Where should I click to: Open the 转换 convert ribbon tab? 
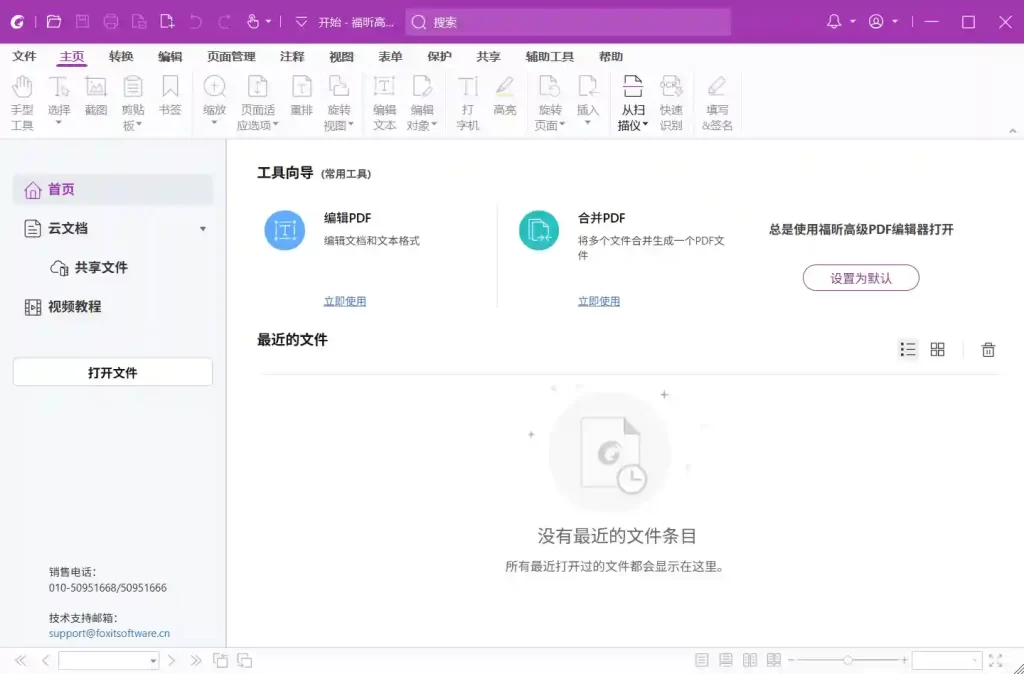click(x=121, y=57)
